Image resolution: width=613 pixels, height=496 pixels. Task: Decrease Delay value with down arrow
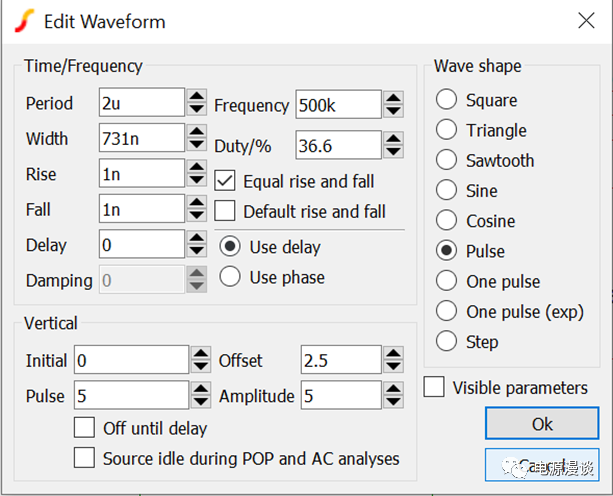pos(198,251)
